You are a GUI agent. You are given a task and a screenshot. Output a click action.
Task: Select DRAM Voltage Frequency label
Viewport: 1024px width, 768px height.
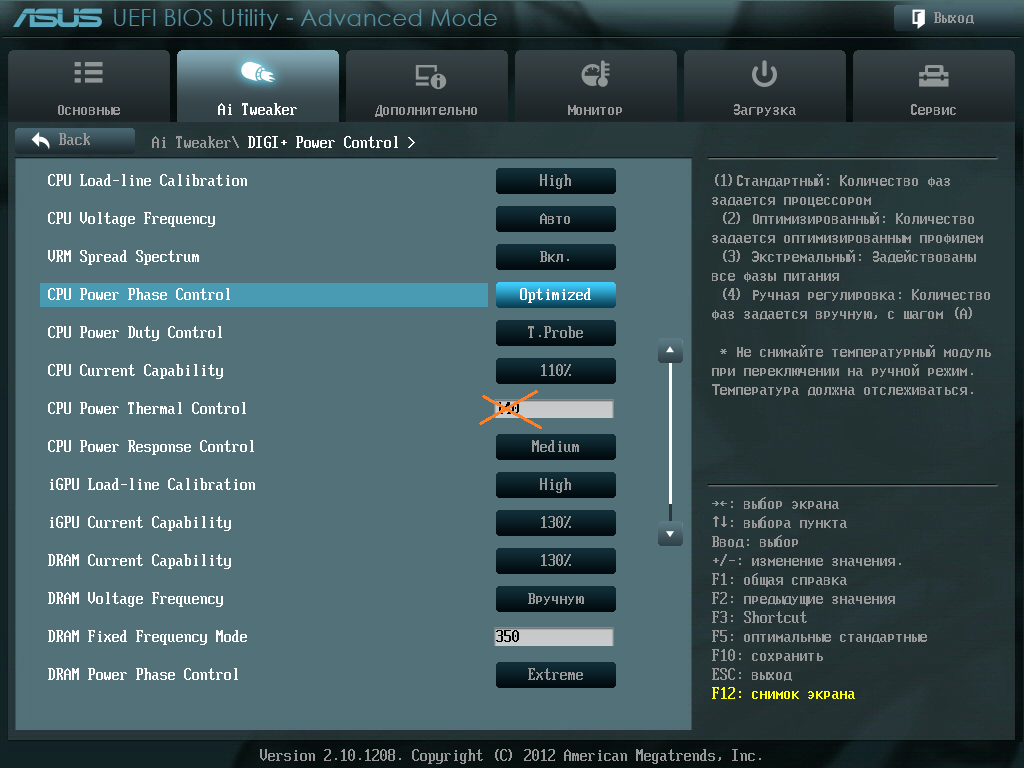click(x=135, y=599)
